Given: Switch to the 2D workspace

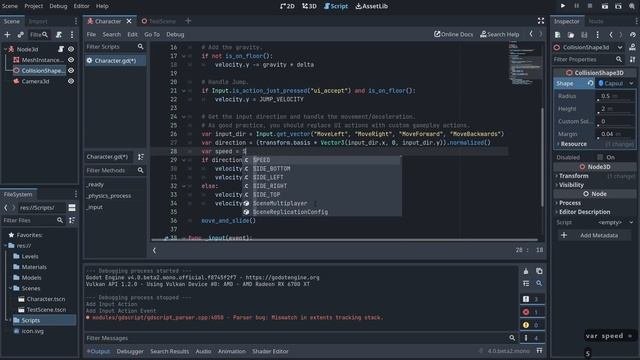Looking at the screenshot, I should (x=287, y=6).
